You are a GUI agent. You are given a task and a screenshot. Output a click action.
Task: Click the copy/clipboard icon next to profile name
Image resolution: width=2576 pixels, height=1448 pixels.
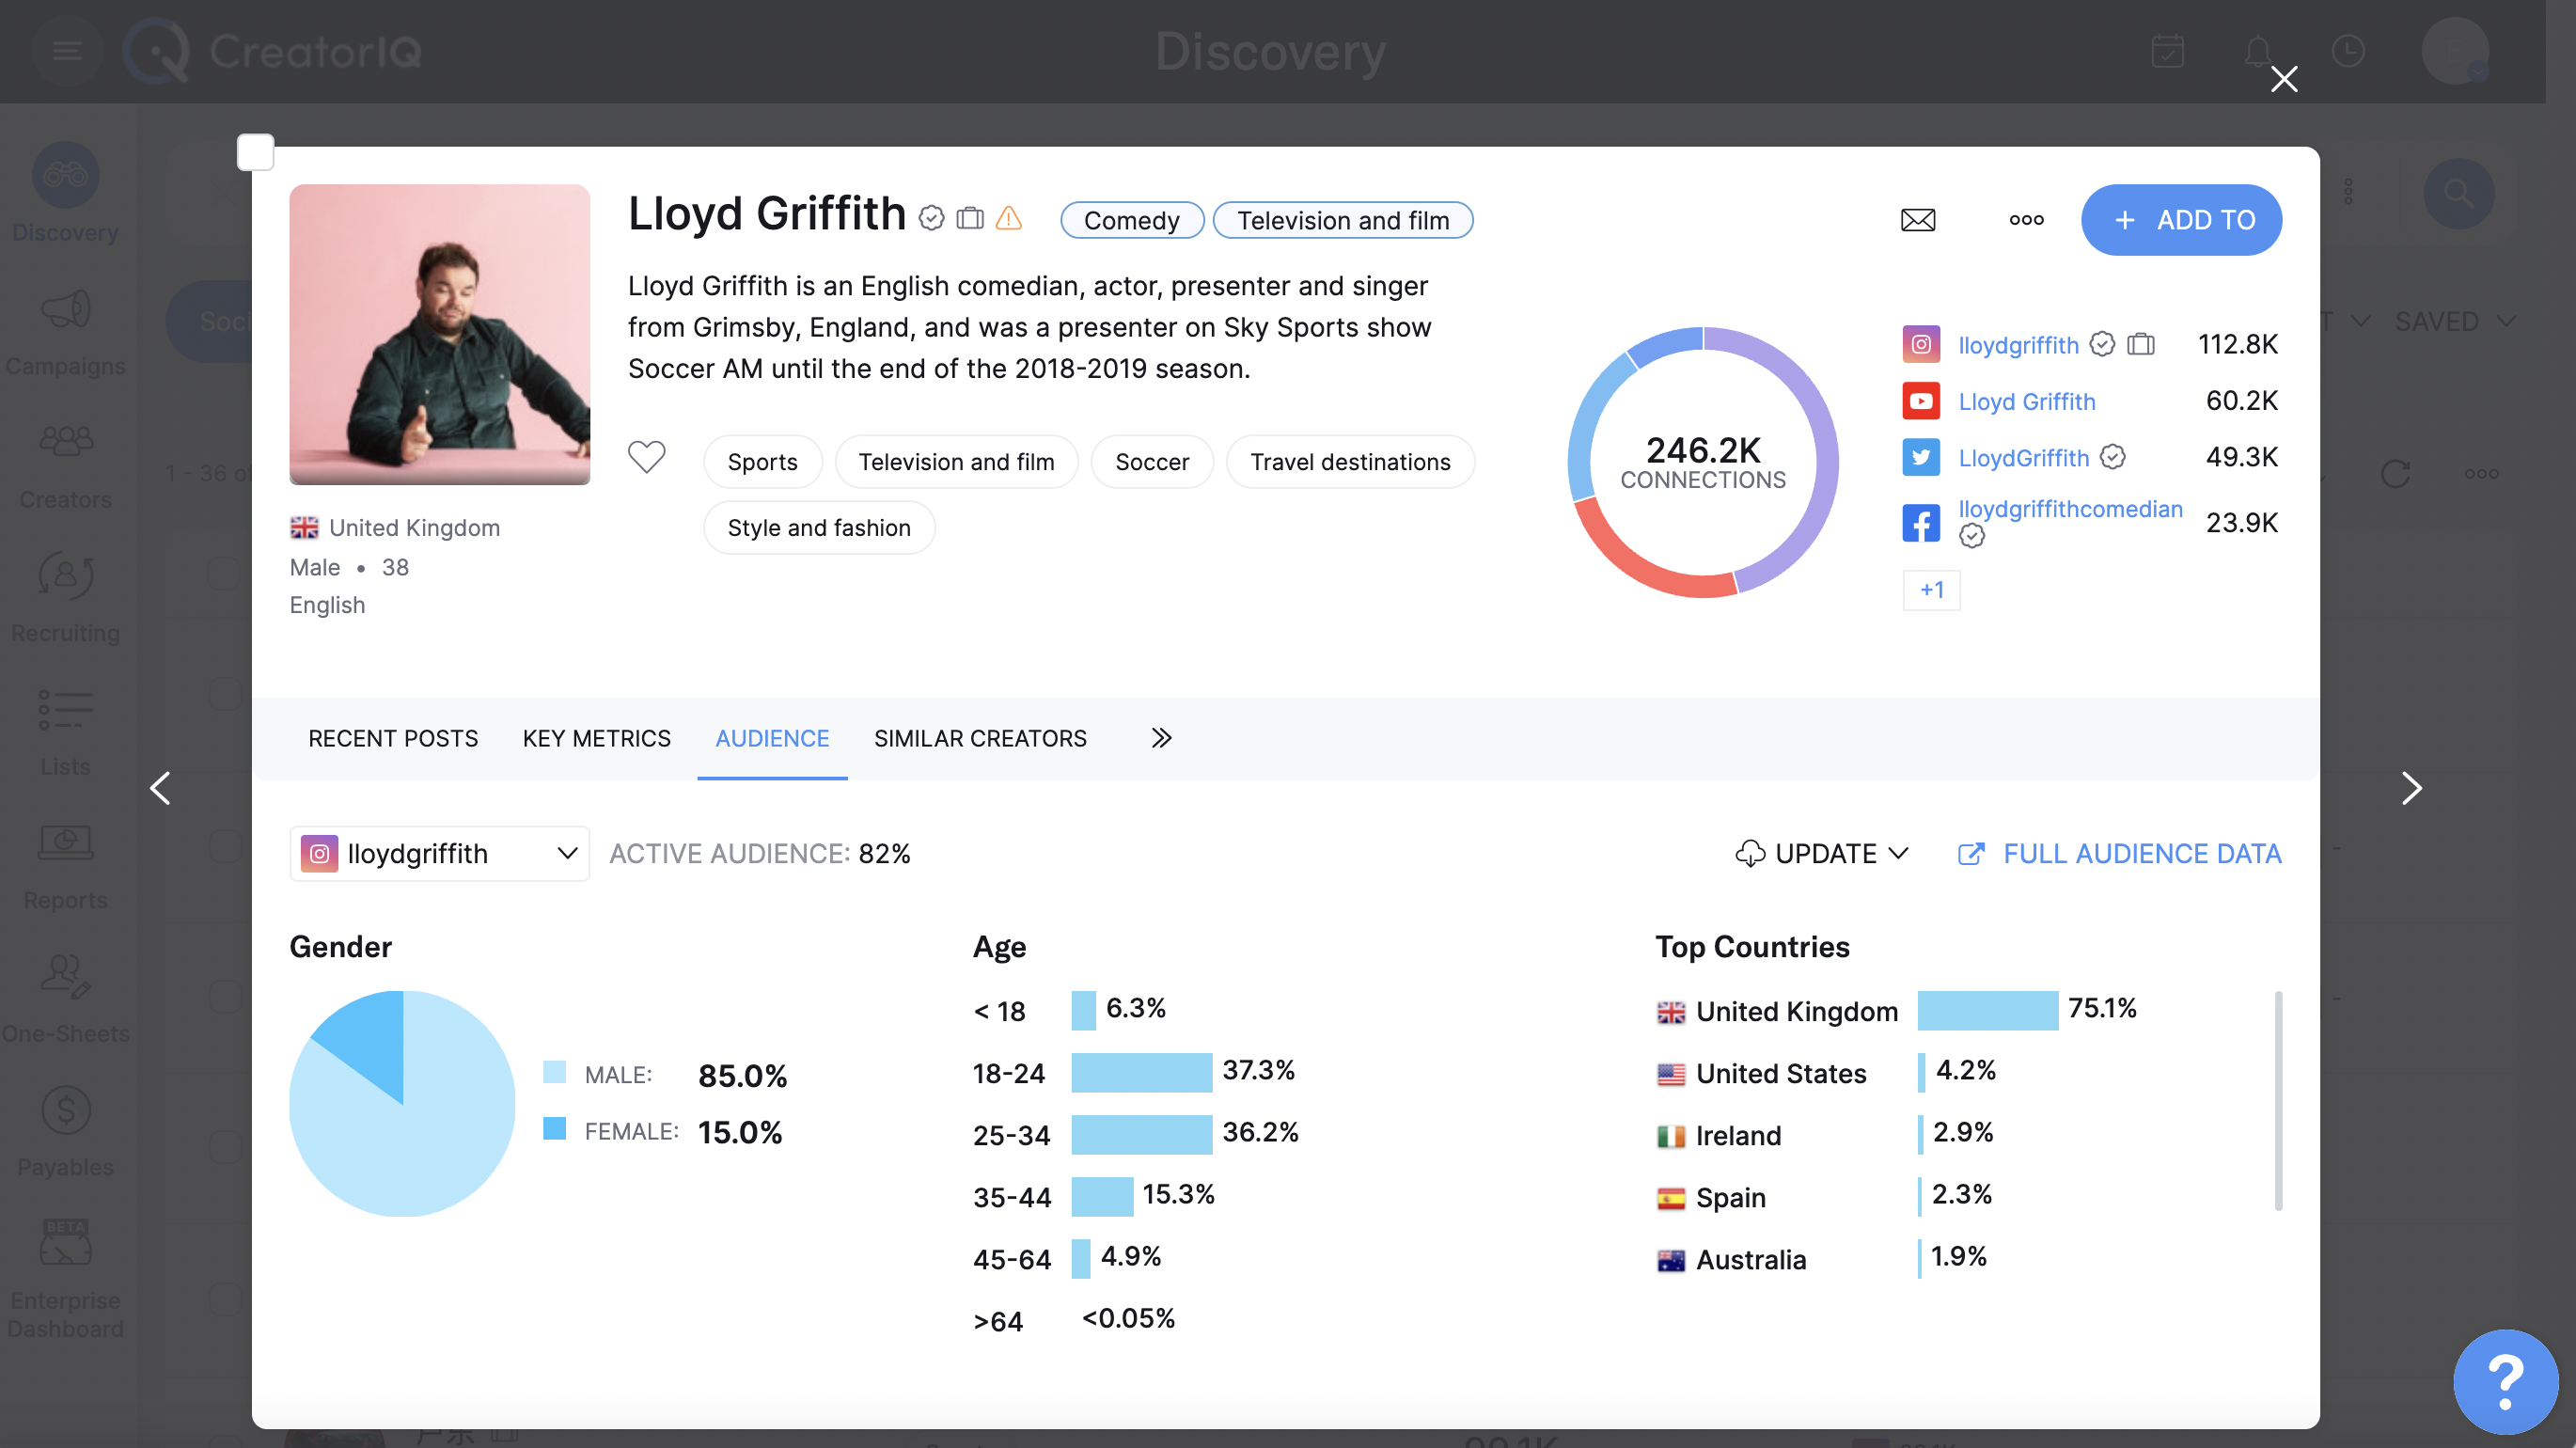(971, 219)
